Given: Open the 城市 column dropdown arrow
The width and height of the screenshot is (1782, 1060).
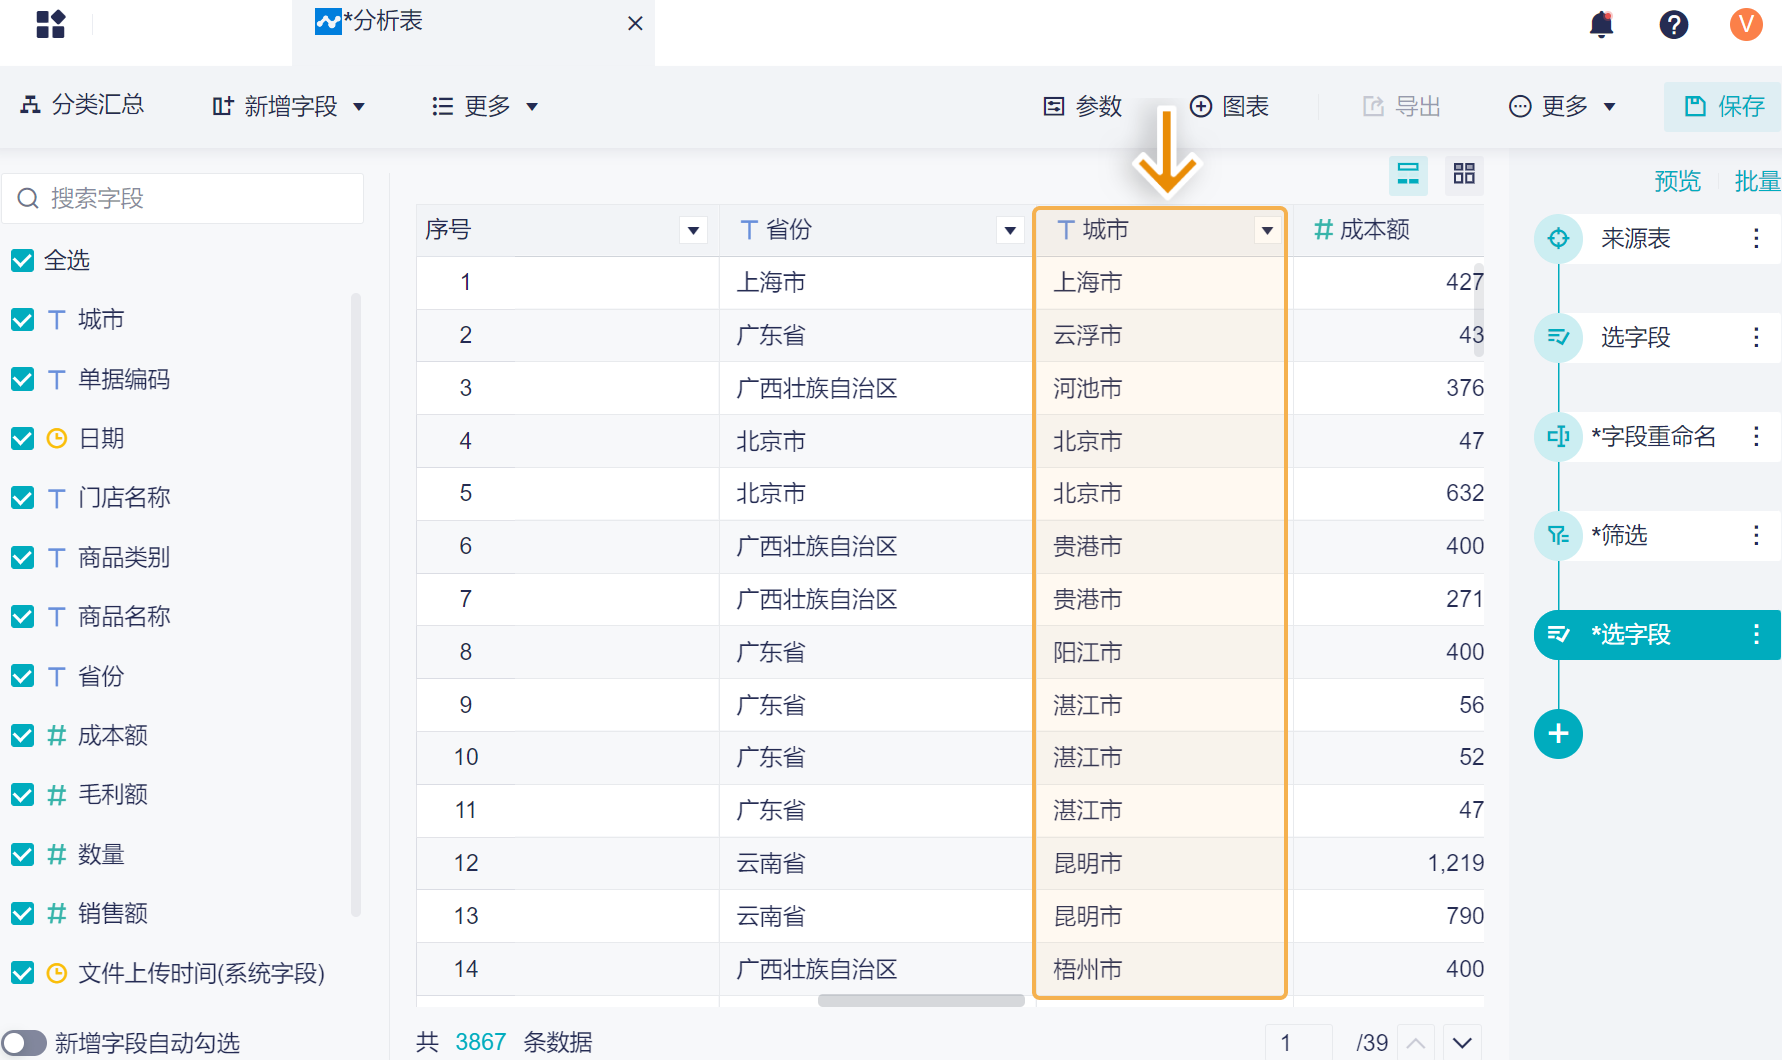Looking at the screenshot, I should [1267, 231].
